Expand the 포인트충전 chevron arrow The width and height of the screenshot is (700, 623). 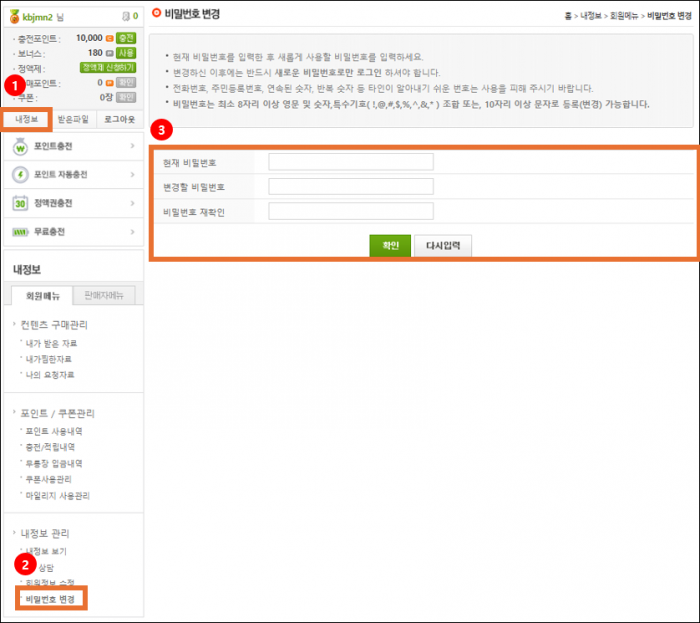pyautogui.click(x=132, y=147)
